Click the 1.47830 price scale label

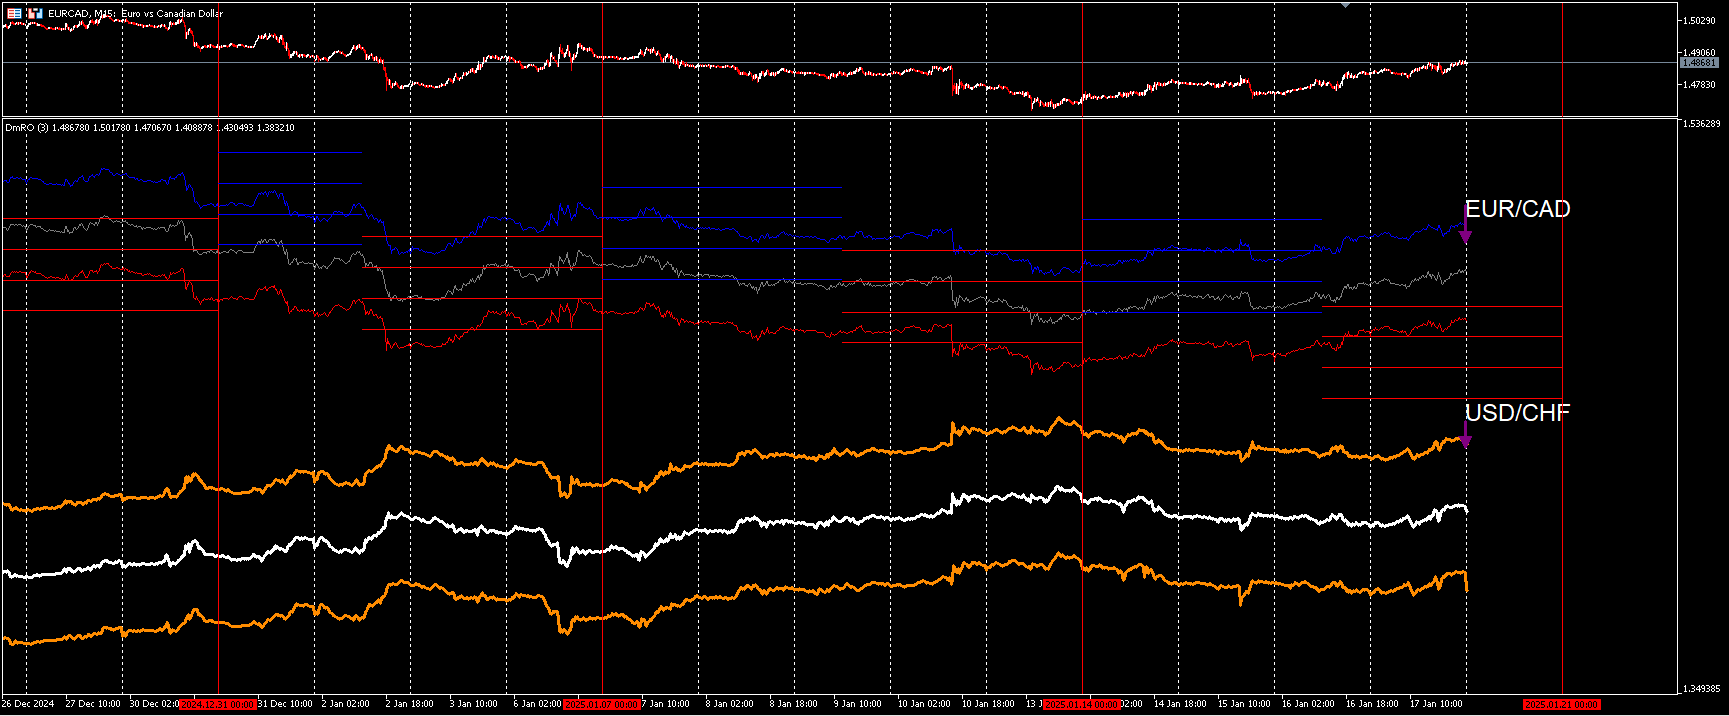tap(1699, 84)
